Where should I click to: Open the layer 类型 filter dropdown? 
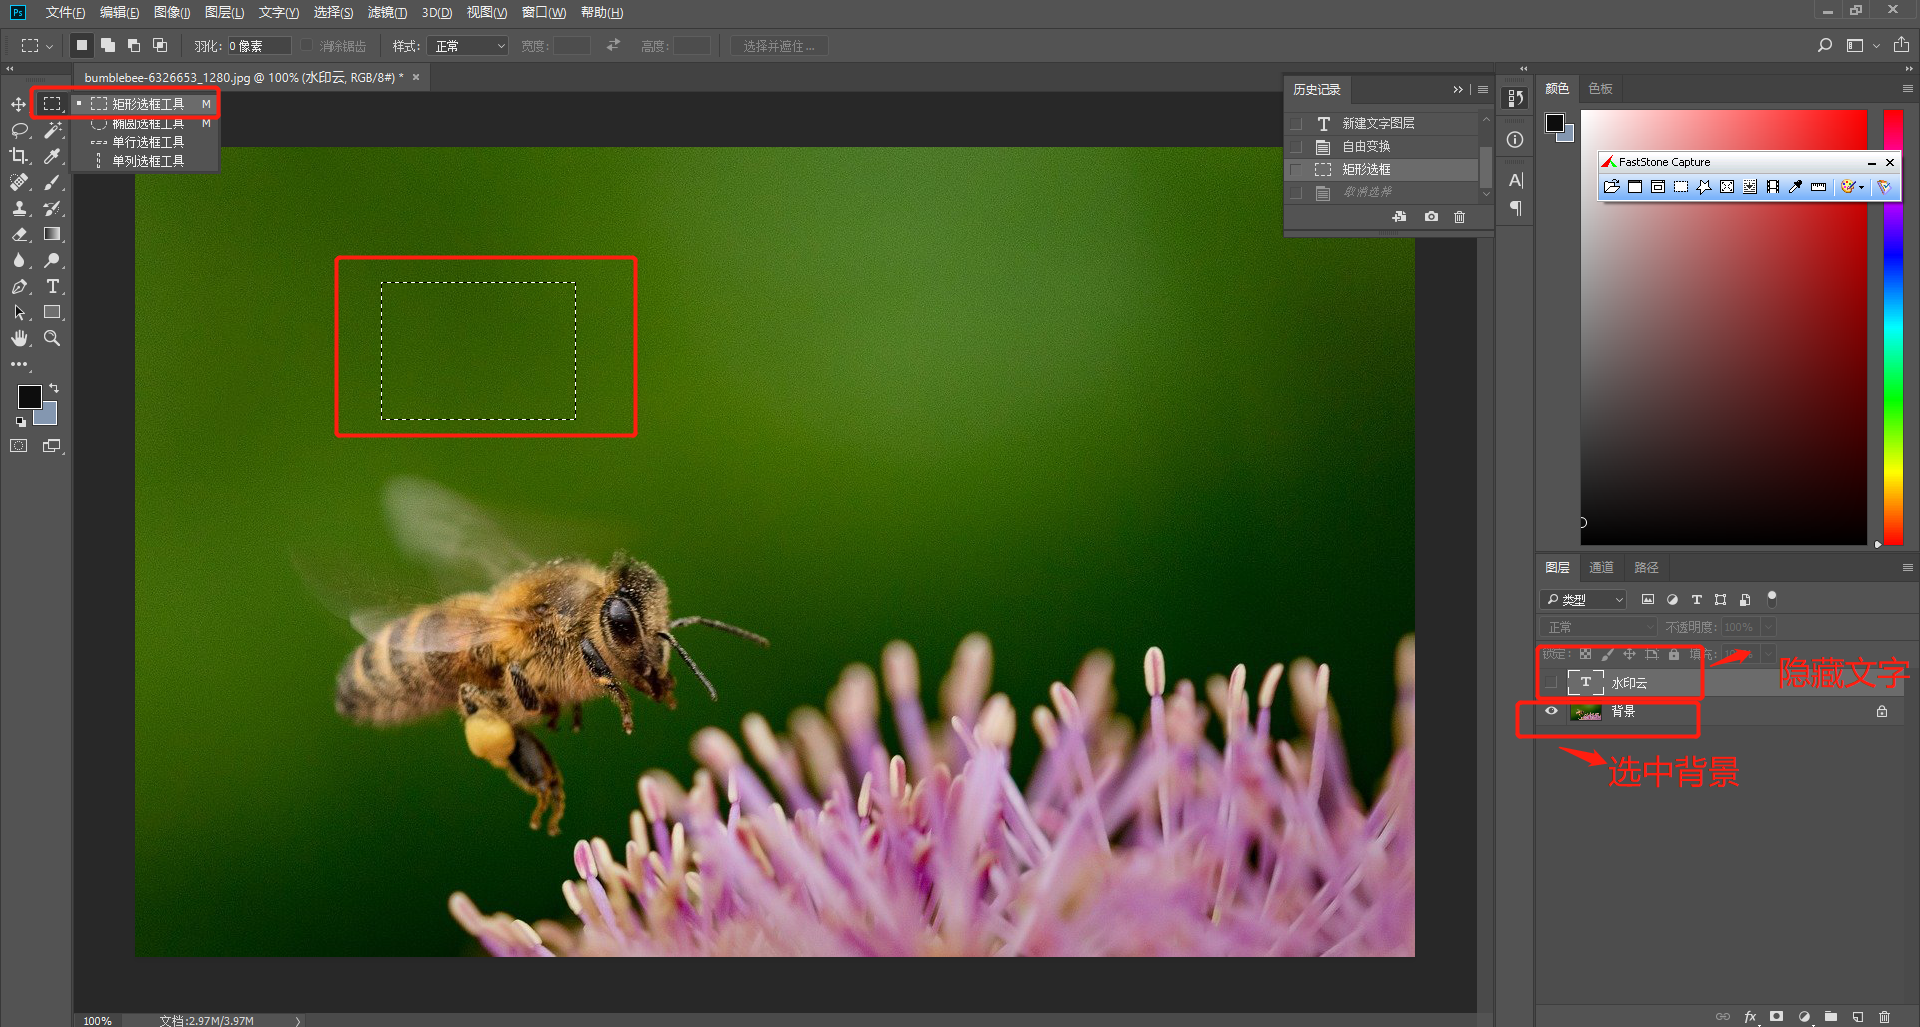click(1584, 600)
